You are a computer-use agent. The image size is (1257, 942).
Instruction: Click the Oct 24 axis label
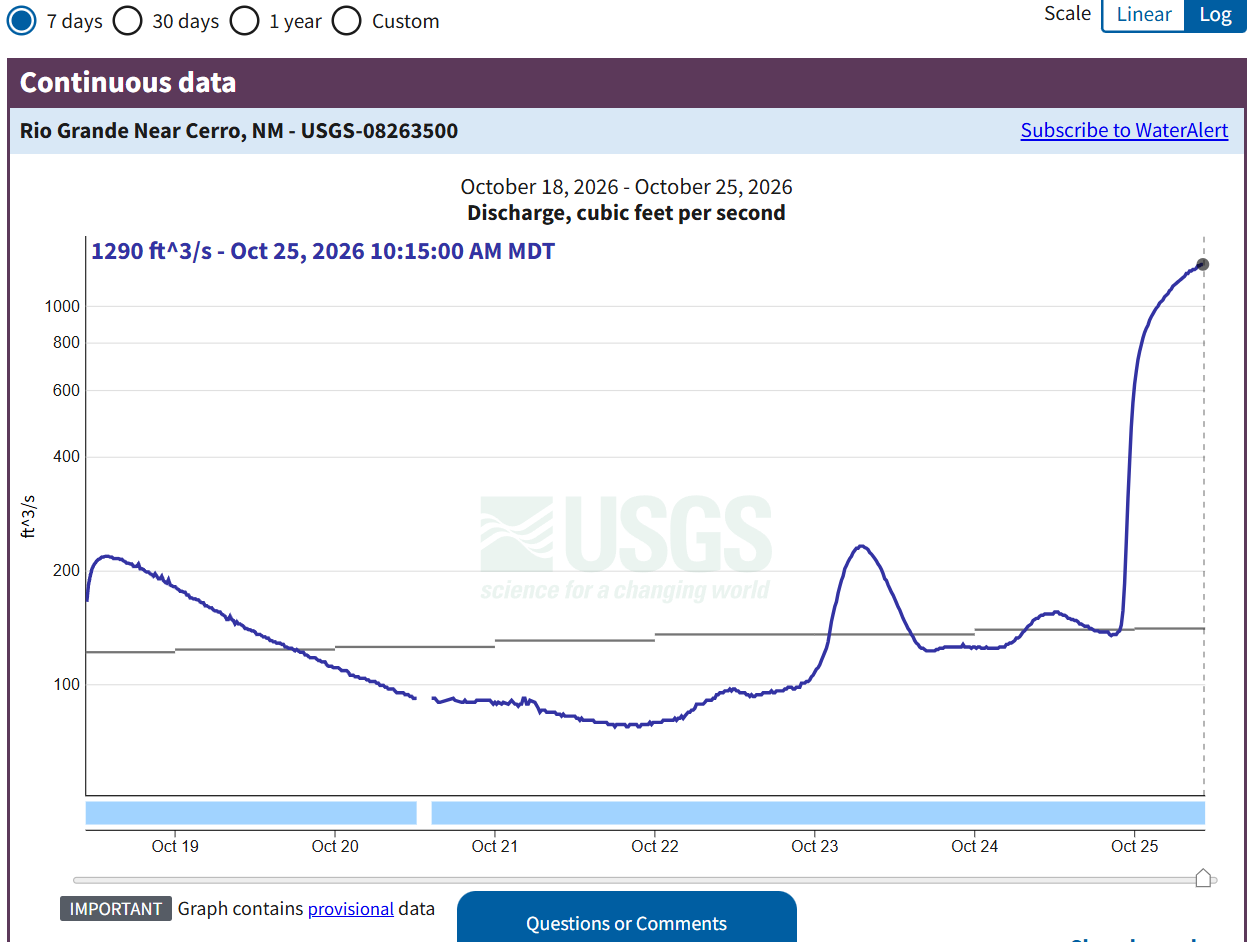(975, 846)
